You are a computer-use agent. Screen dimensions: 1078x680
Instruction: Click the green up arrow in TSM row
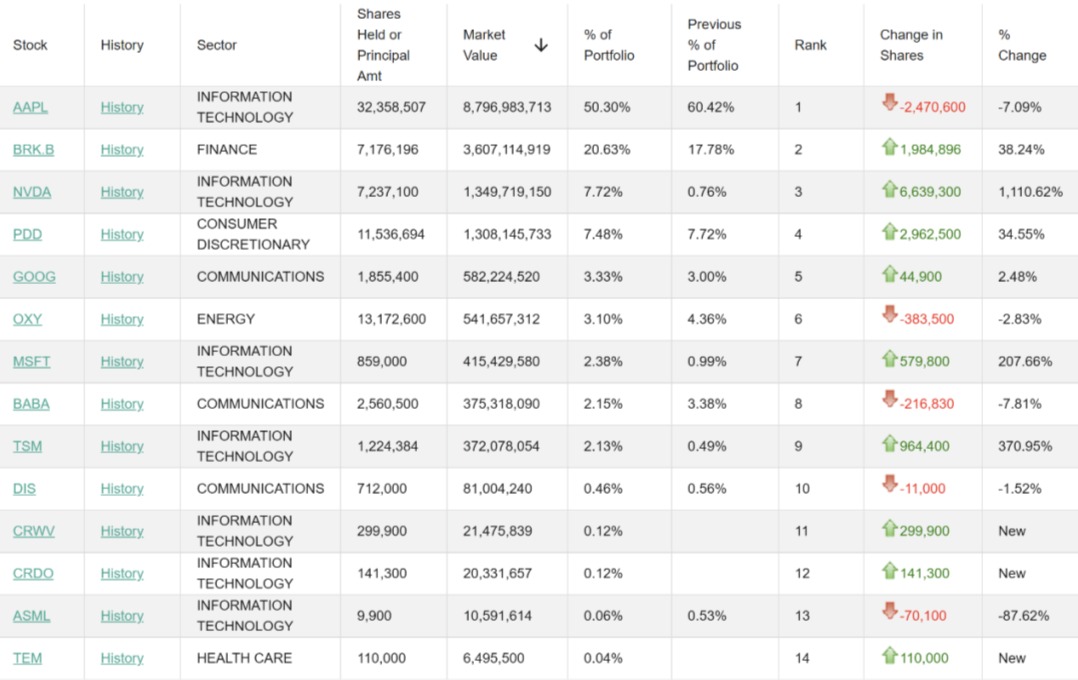(889, 444)
